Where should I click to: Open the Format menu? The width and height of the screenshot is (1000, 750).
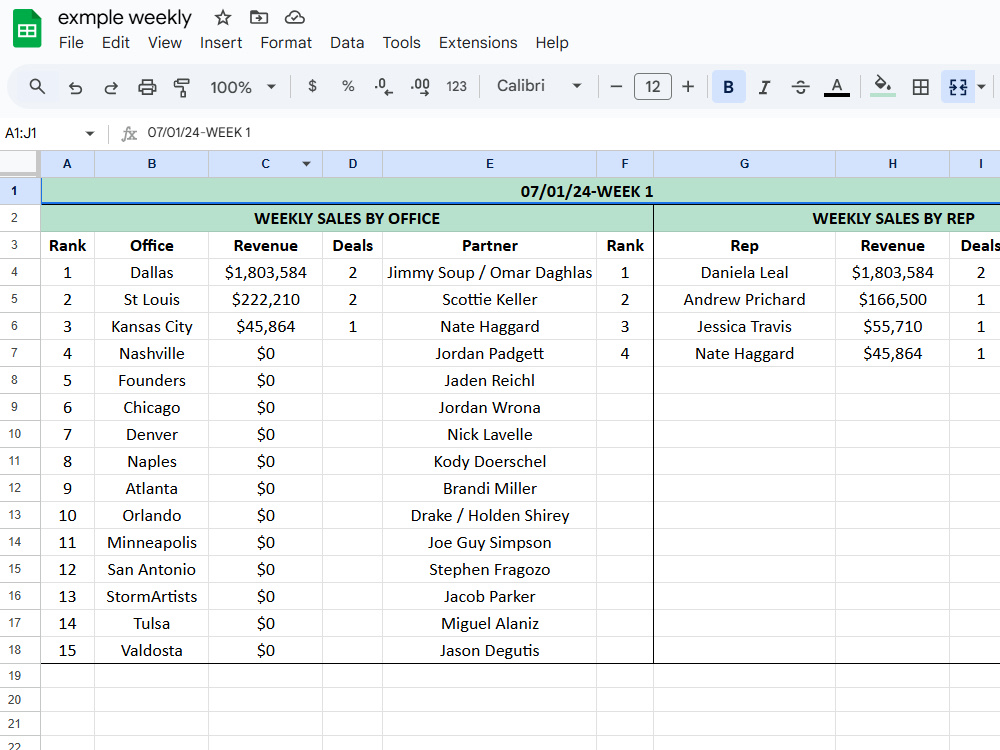(286, 43)
